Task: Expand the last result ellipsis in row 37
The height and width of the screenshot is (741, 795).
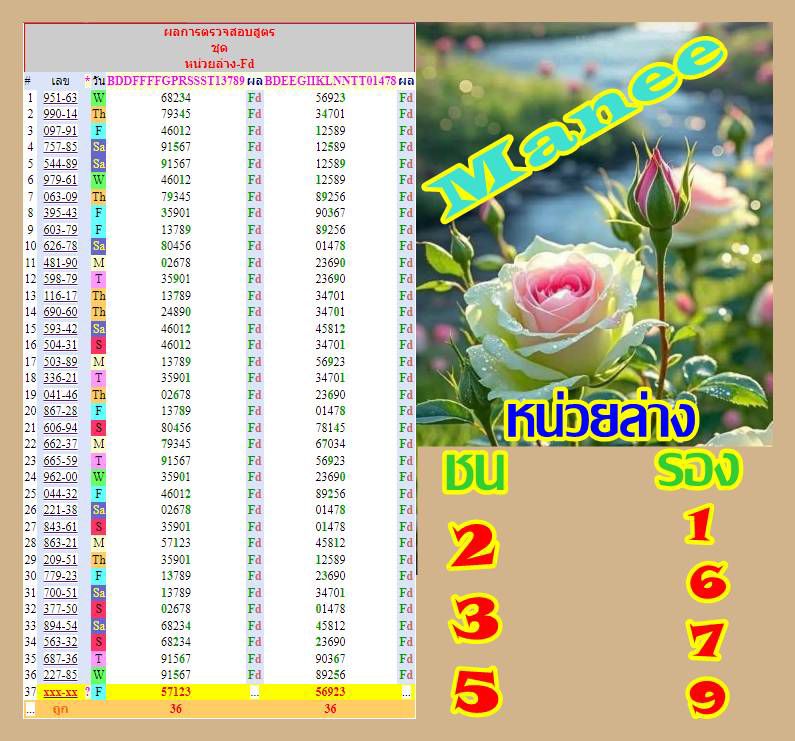Action: pos(406,692)
